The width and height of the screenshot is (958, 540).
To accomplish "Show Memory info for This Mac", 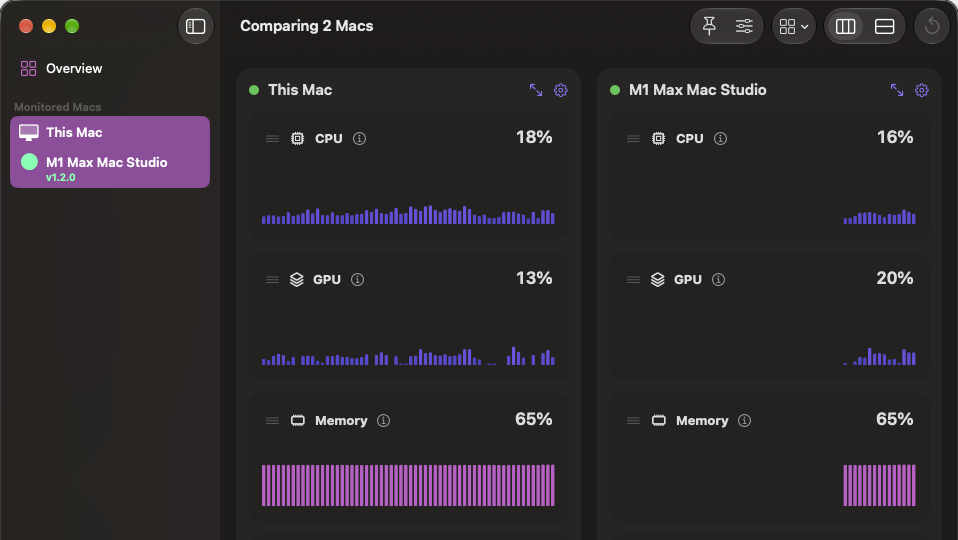I will coord(383,421).
